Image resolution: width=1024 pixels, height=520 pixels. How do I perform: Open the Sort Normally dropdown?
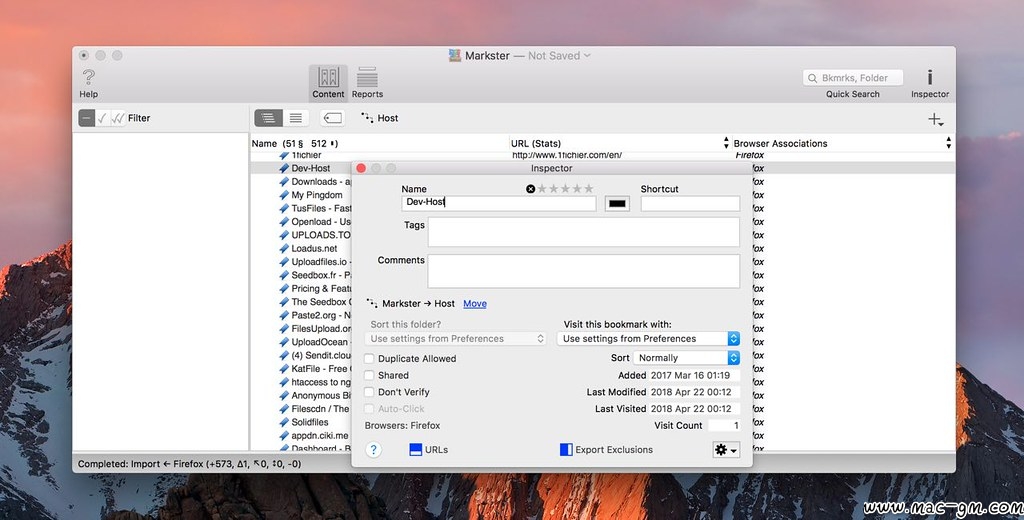pos(686,358)
